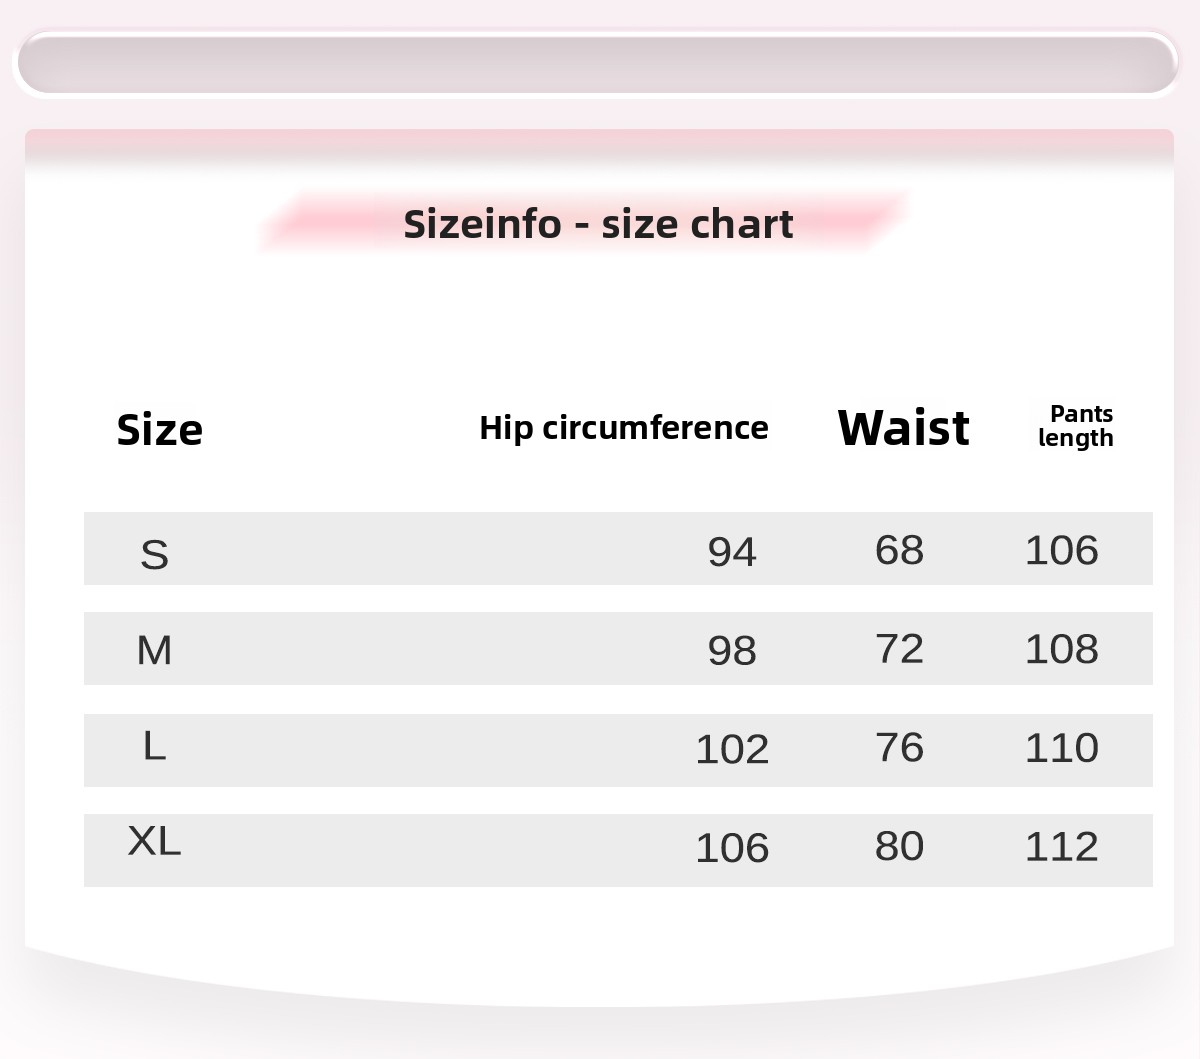
Task: Click hip circumference value 102
Action: tap(732, 749)
